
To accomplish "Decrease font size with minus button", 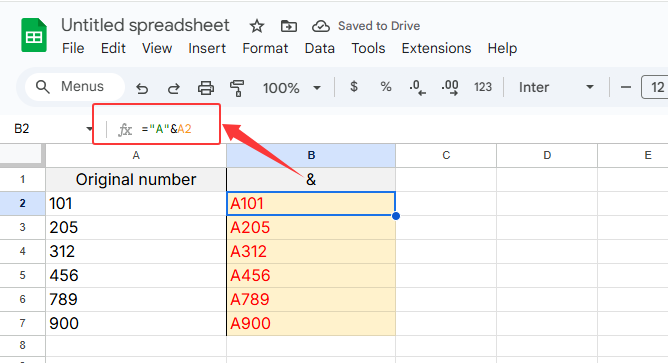I will [625, 87].
